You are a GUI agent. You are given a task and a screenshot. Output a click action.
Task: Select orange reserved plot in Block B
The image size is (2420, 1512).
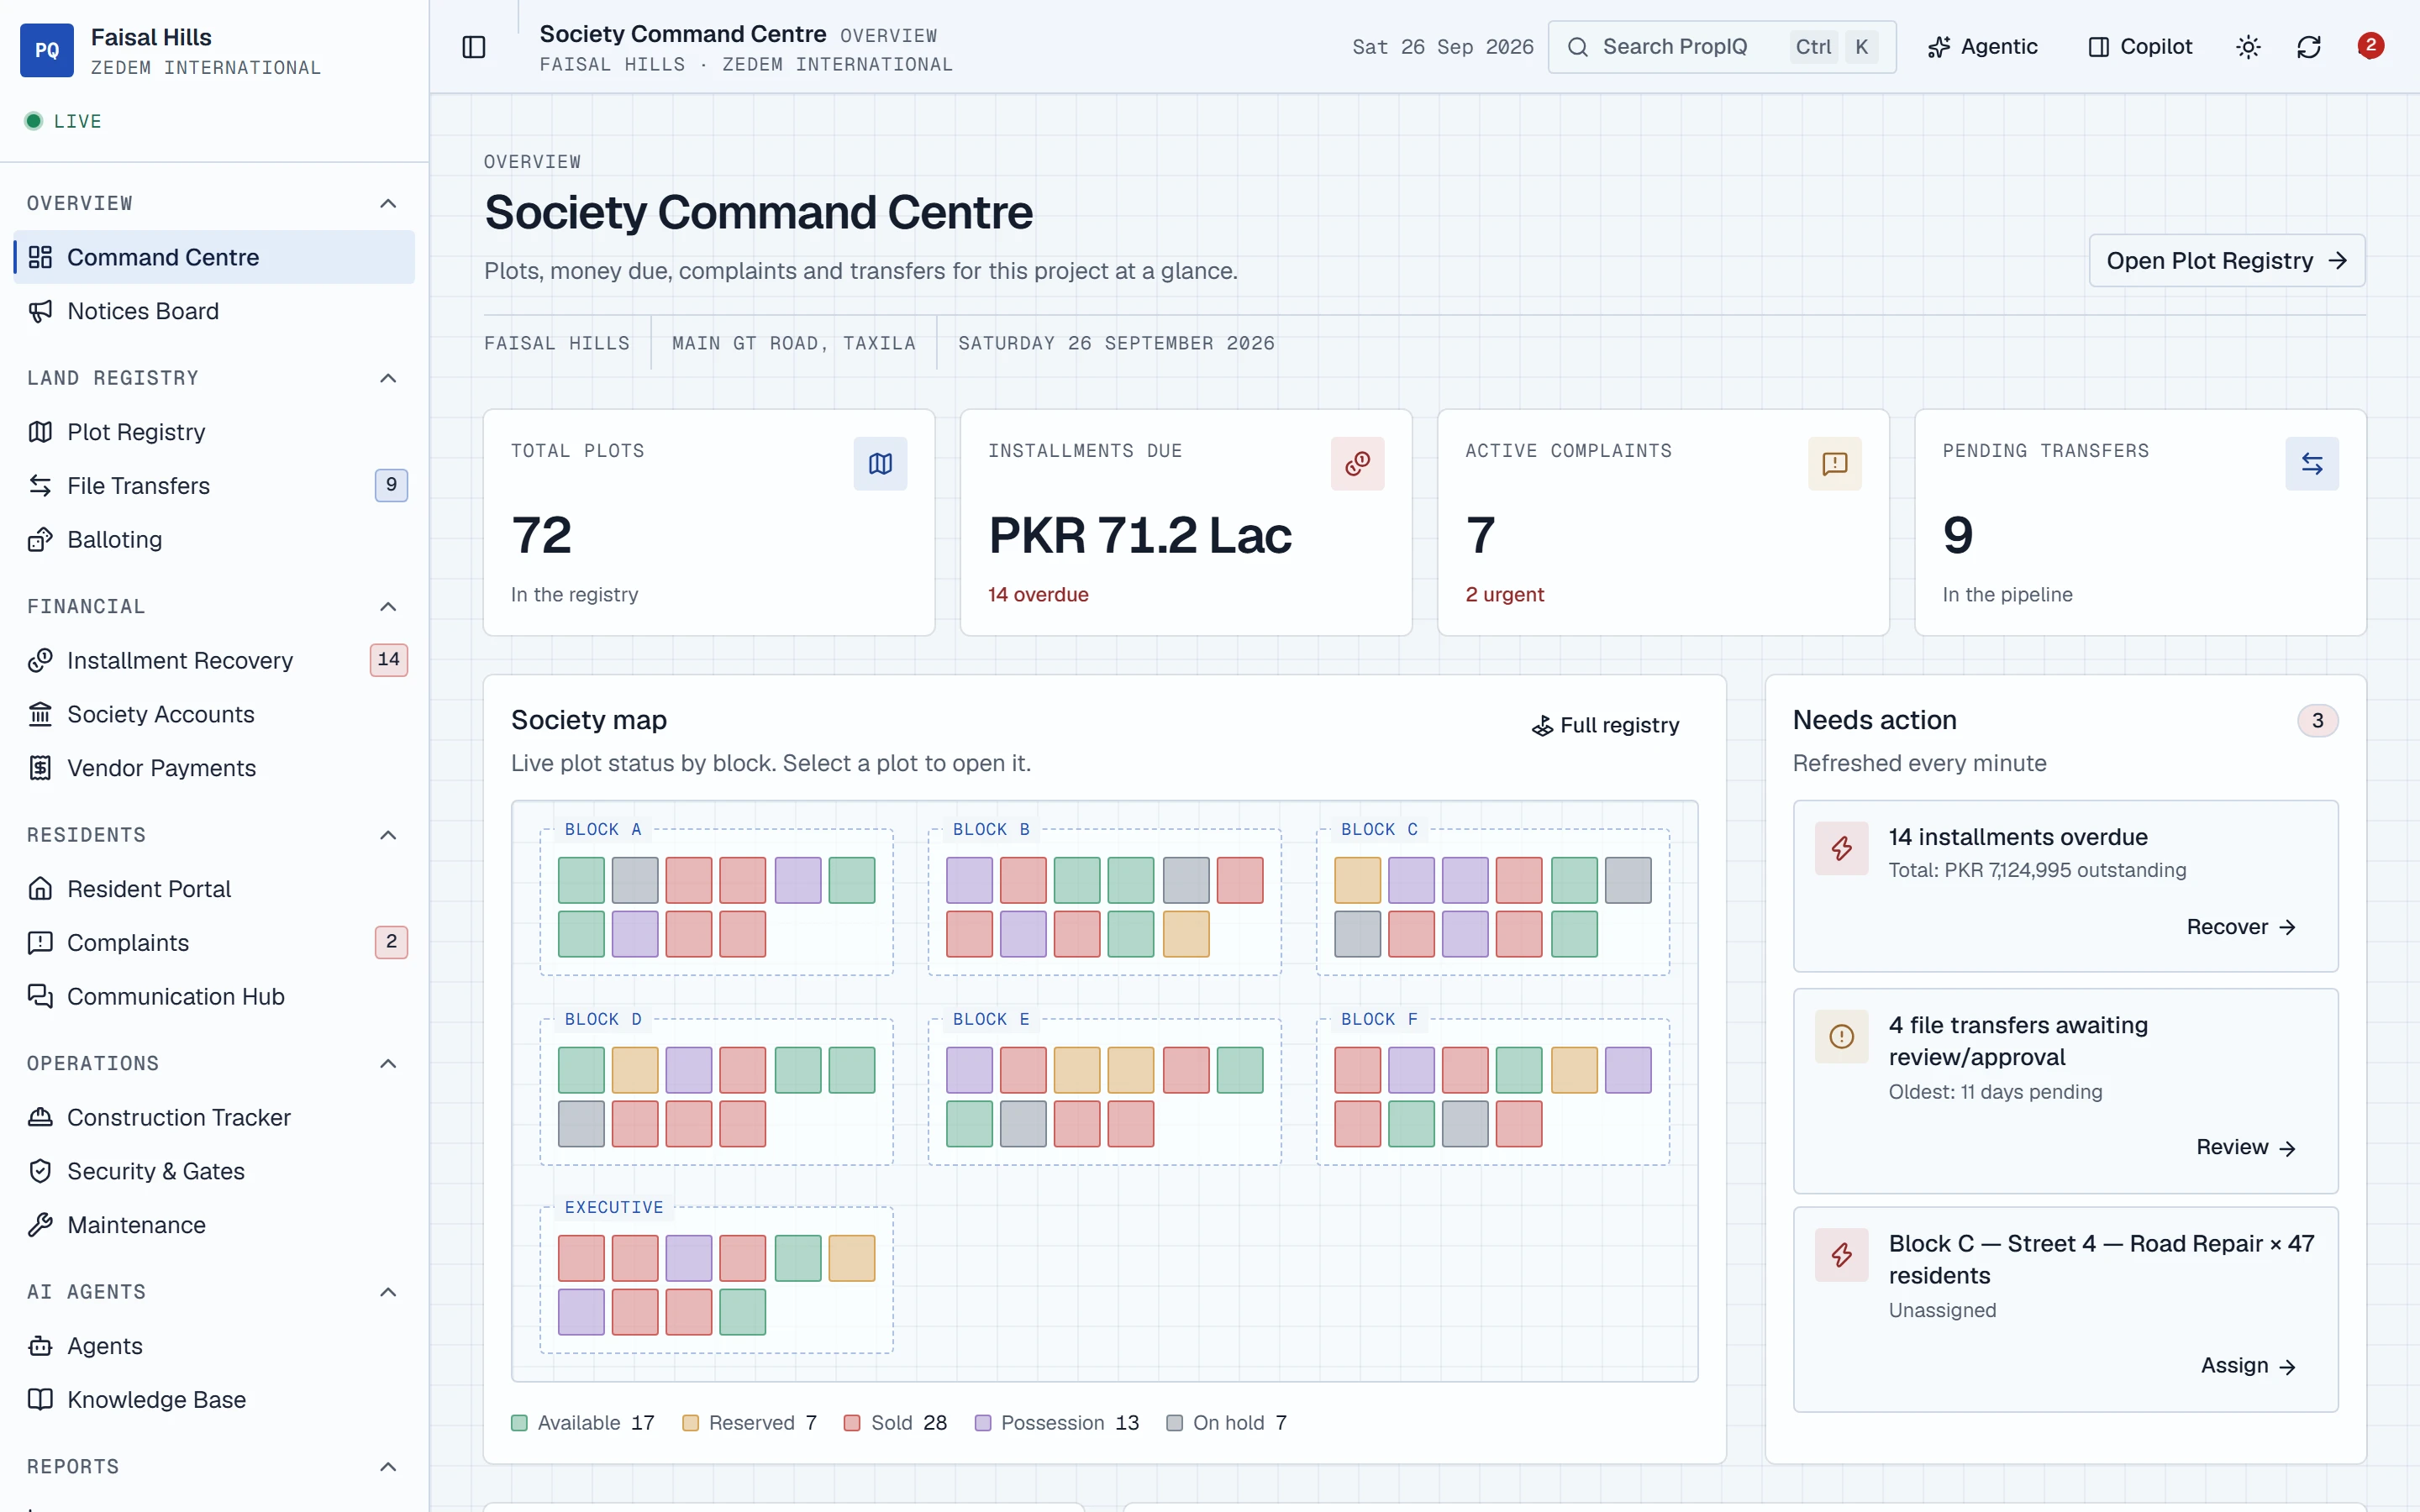coord(1186,934)
